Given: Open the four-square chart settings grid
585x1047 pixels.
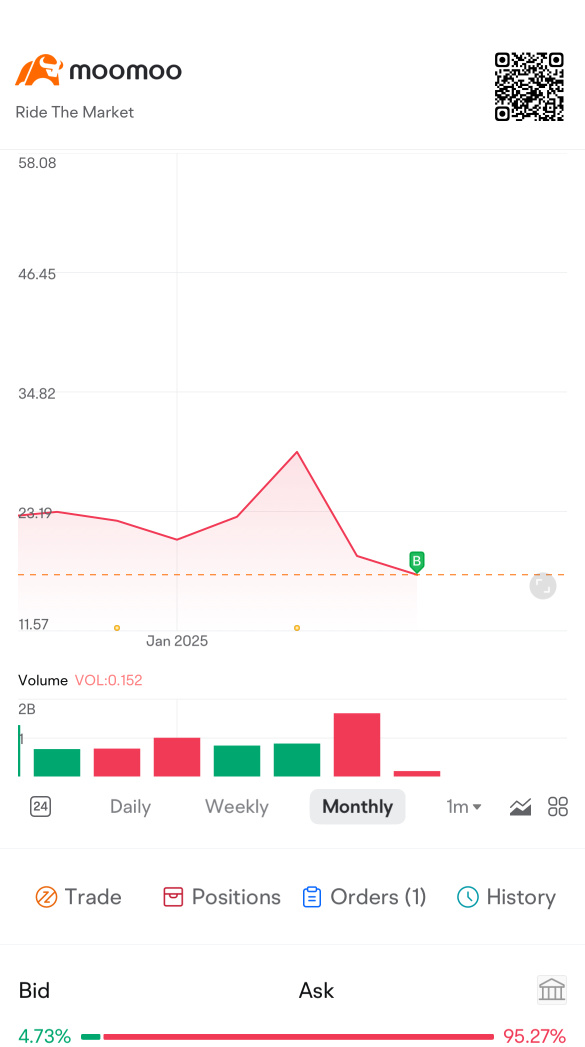Looking at the screenshot, I should click(x=558, y=807).
